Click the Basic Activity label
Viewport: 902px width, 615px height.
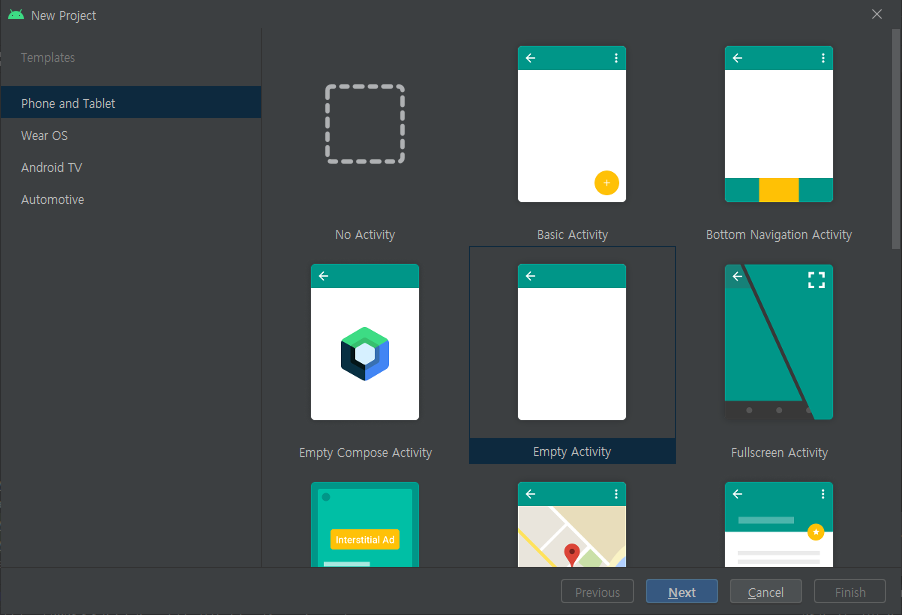[572, 235]
